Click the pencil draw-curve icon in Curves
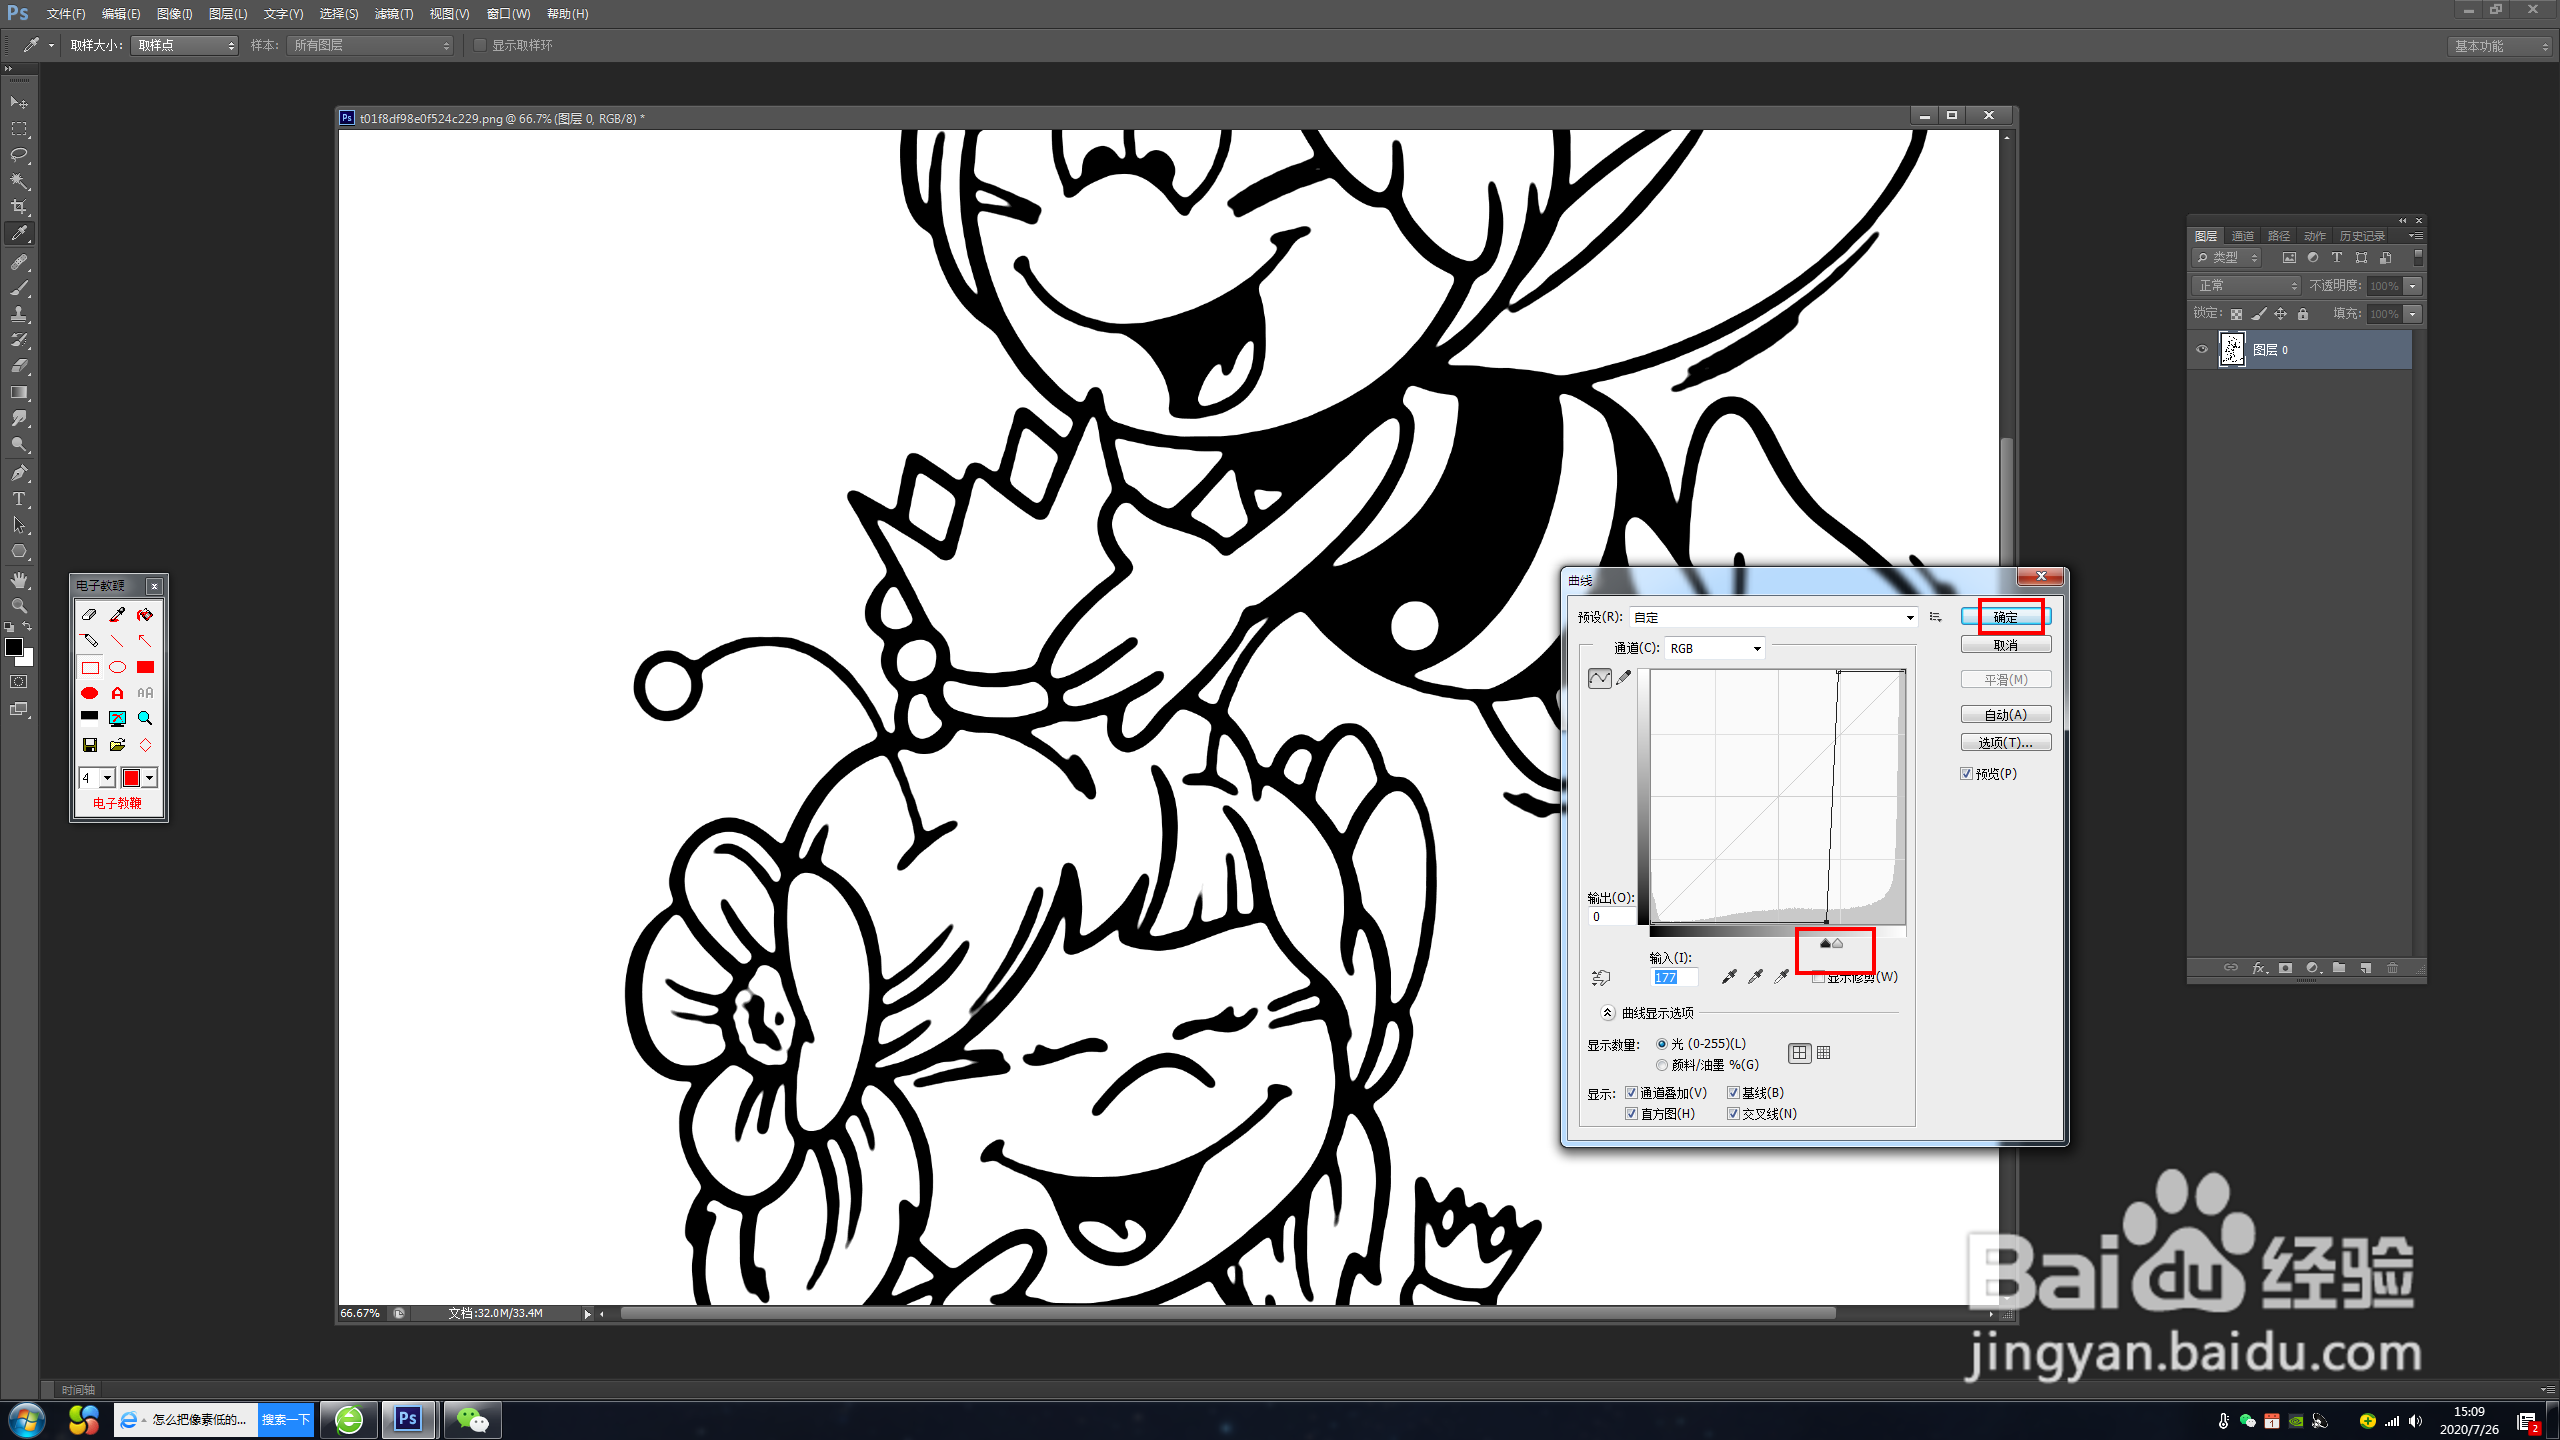Image resolution: width=2560 pixels, height=1440 pixels. 1624,678
